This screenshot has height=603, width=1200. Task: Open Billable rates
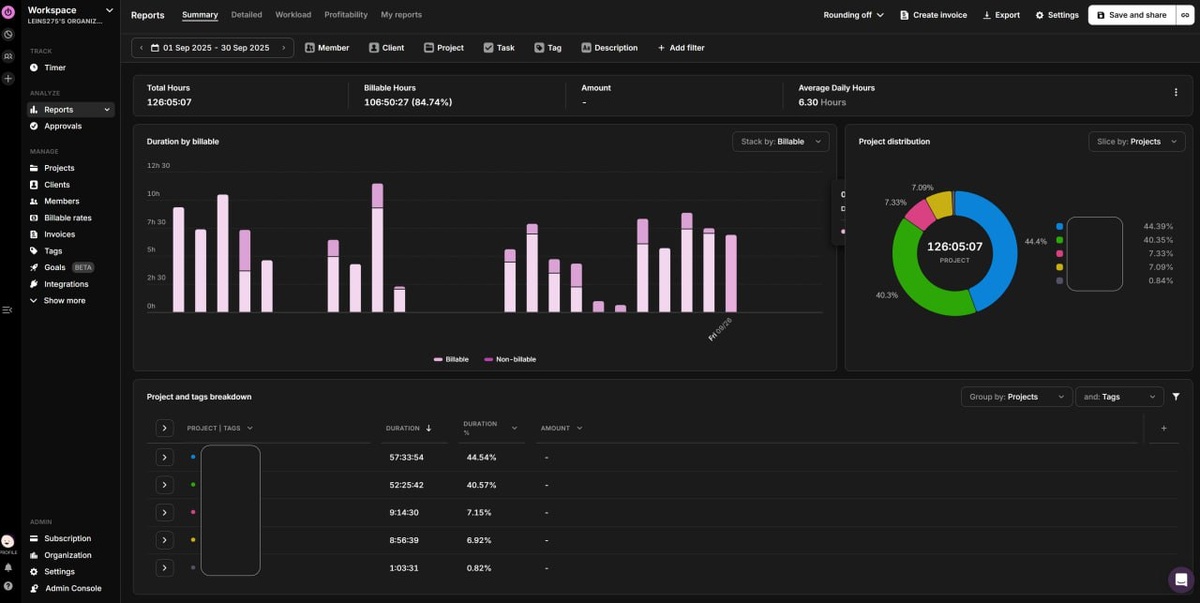[x=67, y=218]
